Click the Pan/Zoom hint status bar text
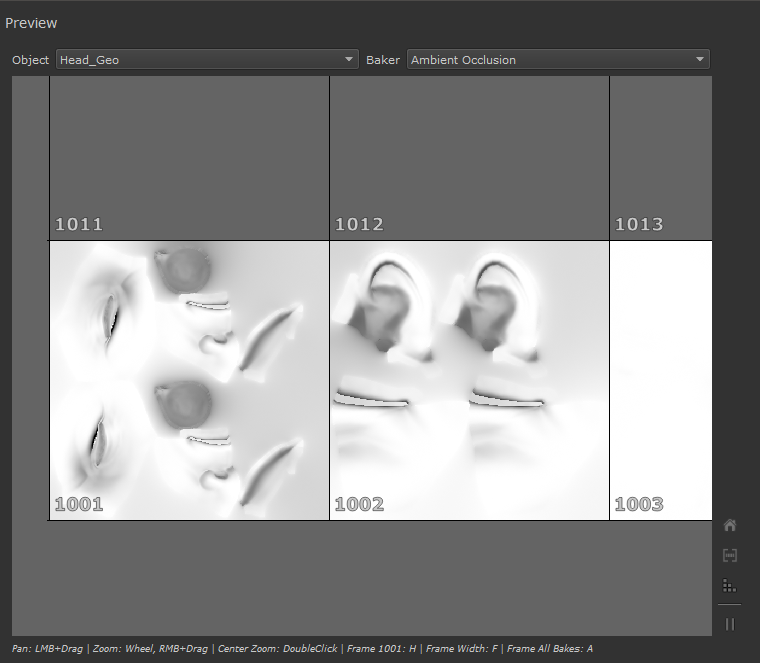 pos(300,649)
